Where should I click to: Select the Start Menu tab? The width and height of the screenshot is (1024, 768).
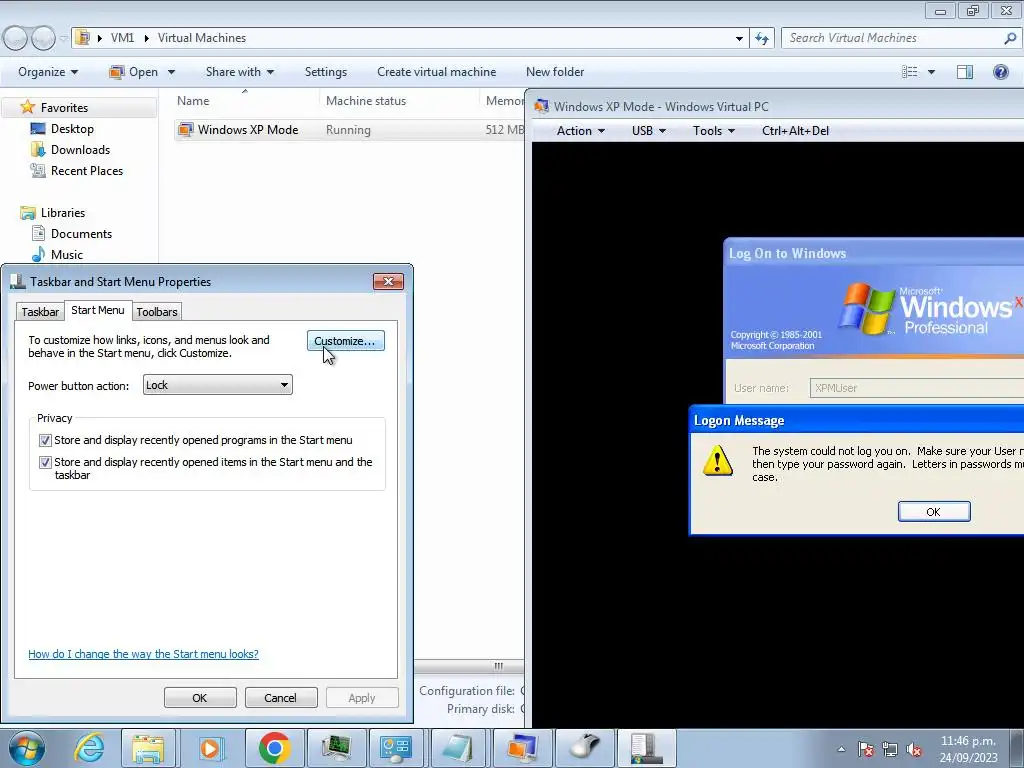[x=98, y=310]
